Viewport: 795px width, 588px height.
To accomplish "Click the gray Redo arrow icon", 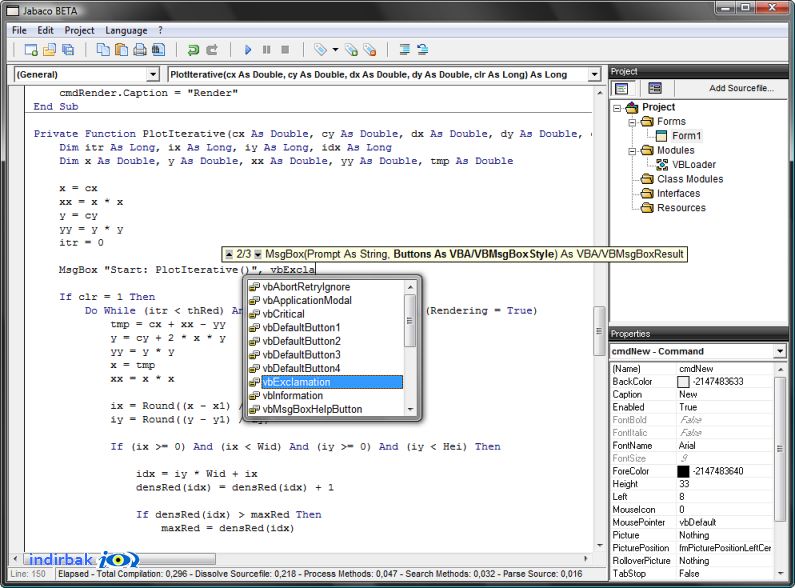I will [x=212, y=50].
